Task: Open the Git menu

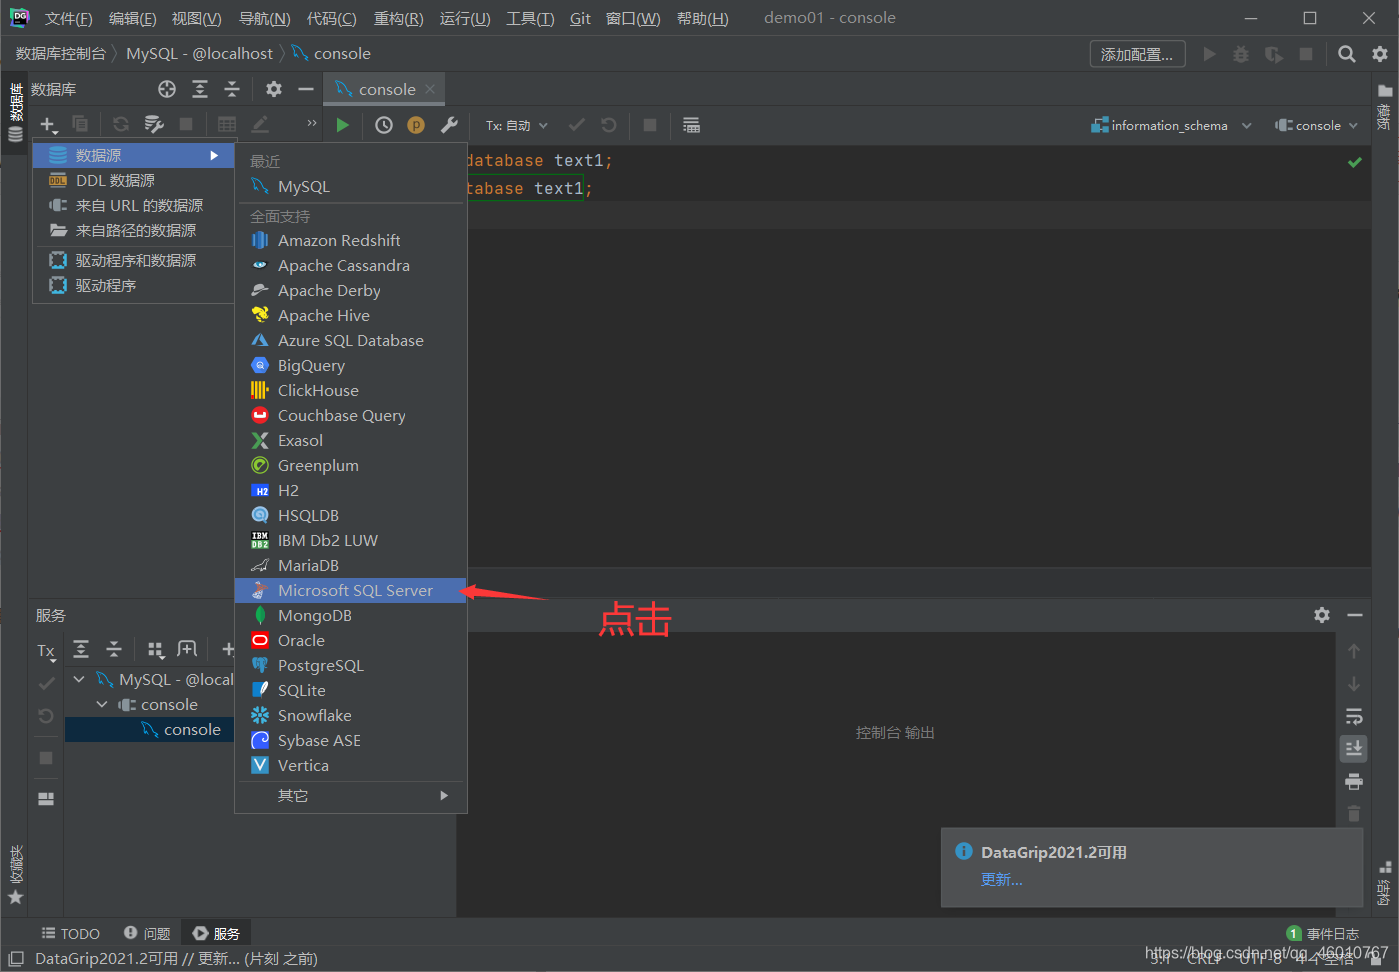Action: click(580, 18)
